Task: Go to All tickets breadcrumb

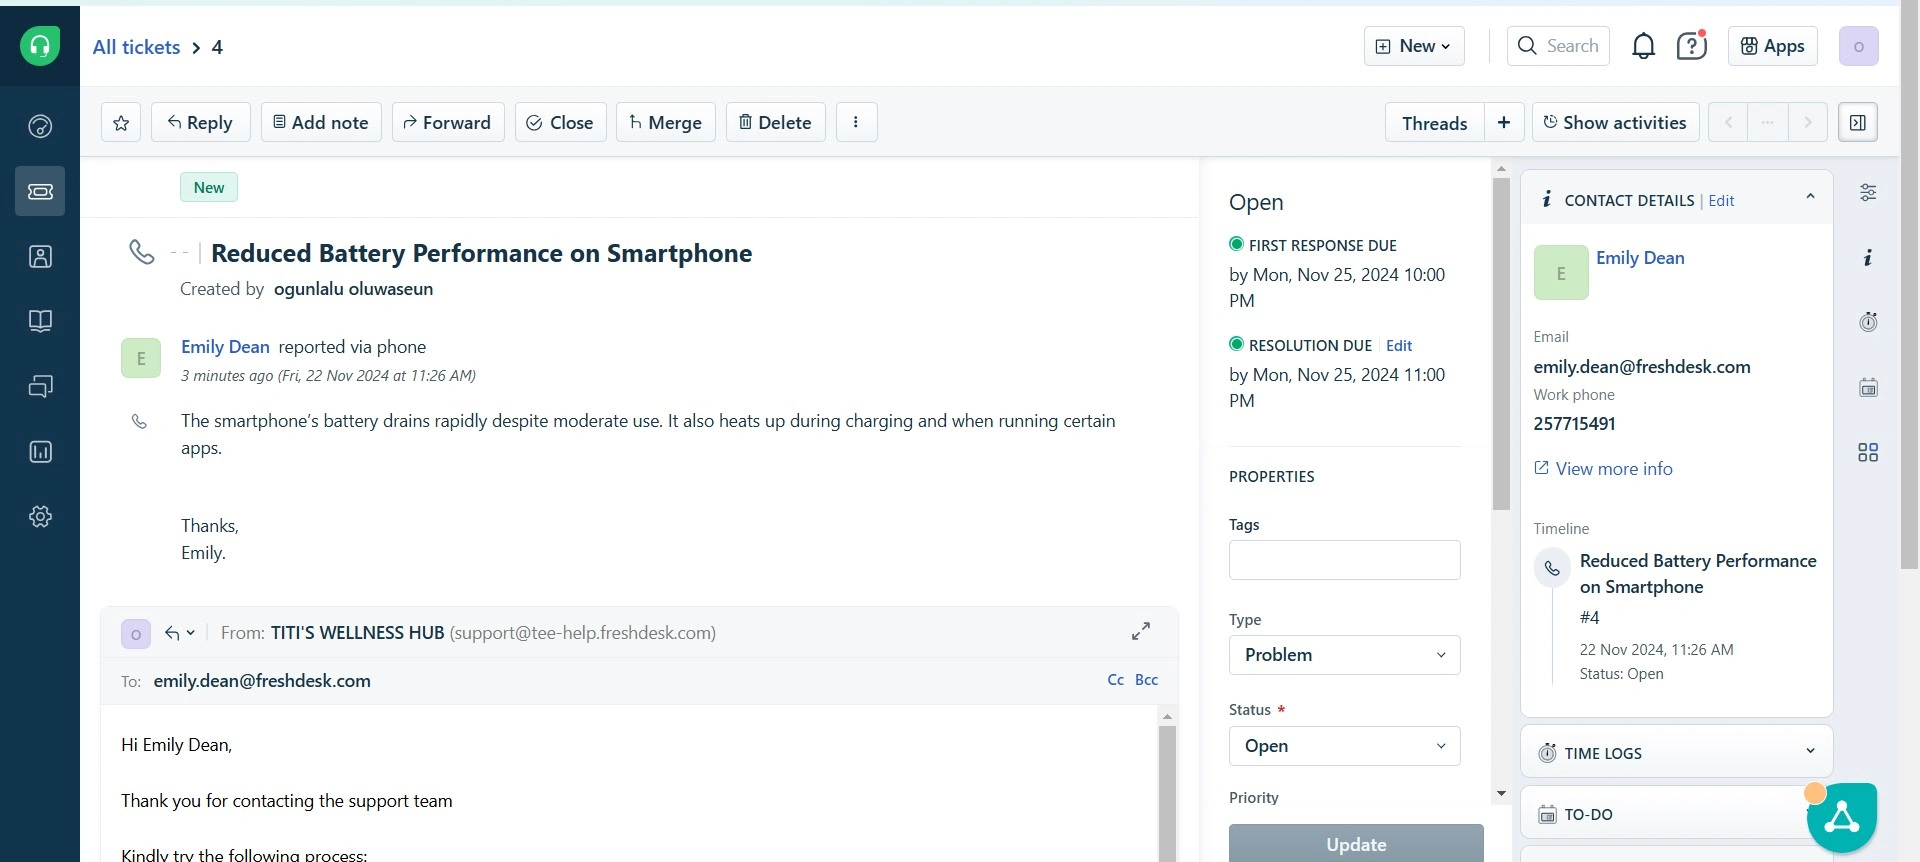Action: pyautogui.click(x=136, y=47)
